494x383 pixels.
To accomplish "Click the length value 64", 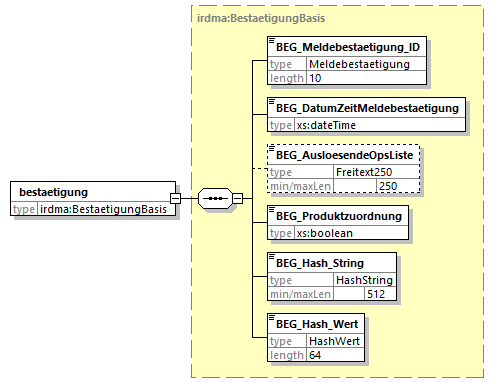I will 315,355.
